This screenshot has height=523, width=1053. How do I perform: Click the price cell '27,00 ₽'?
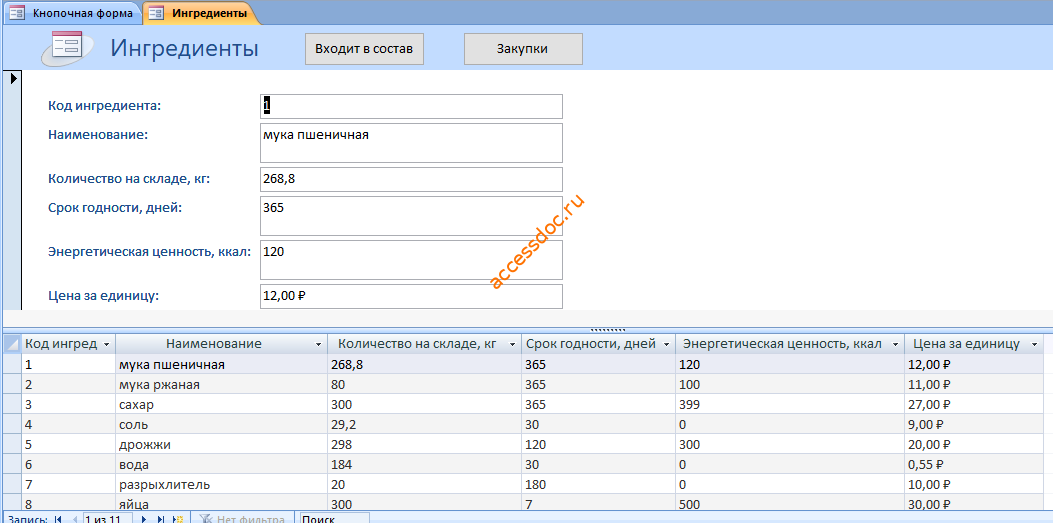tap(974, 405)
